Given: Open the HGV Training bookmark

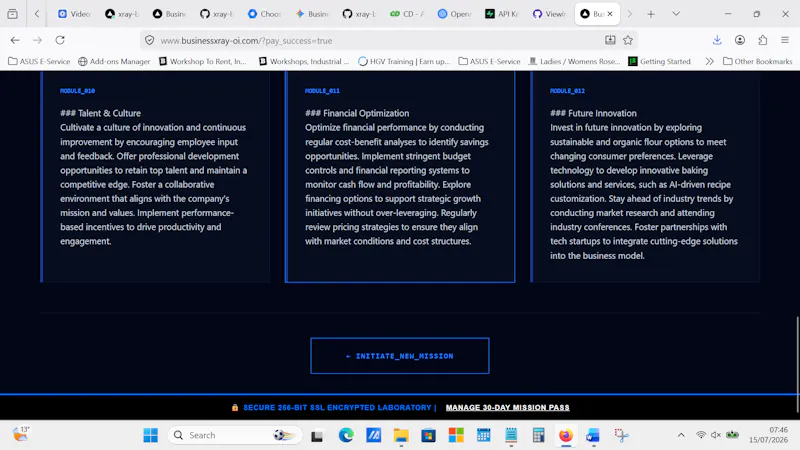Looking at the screenshot, I should click(404, 61).
